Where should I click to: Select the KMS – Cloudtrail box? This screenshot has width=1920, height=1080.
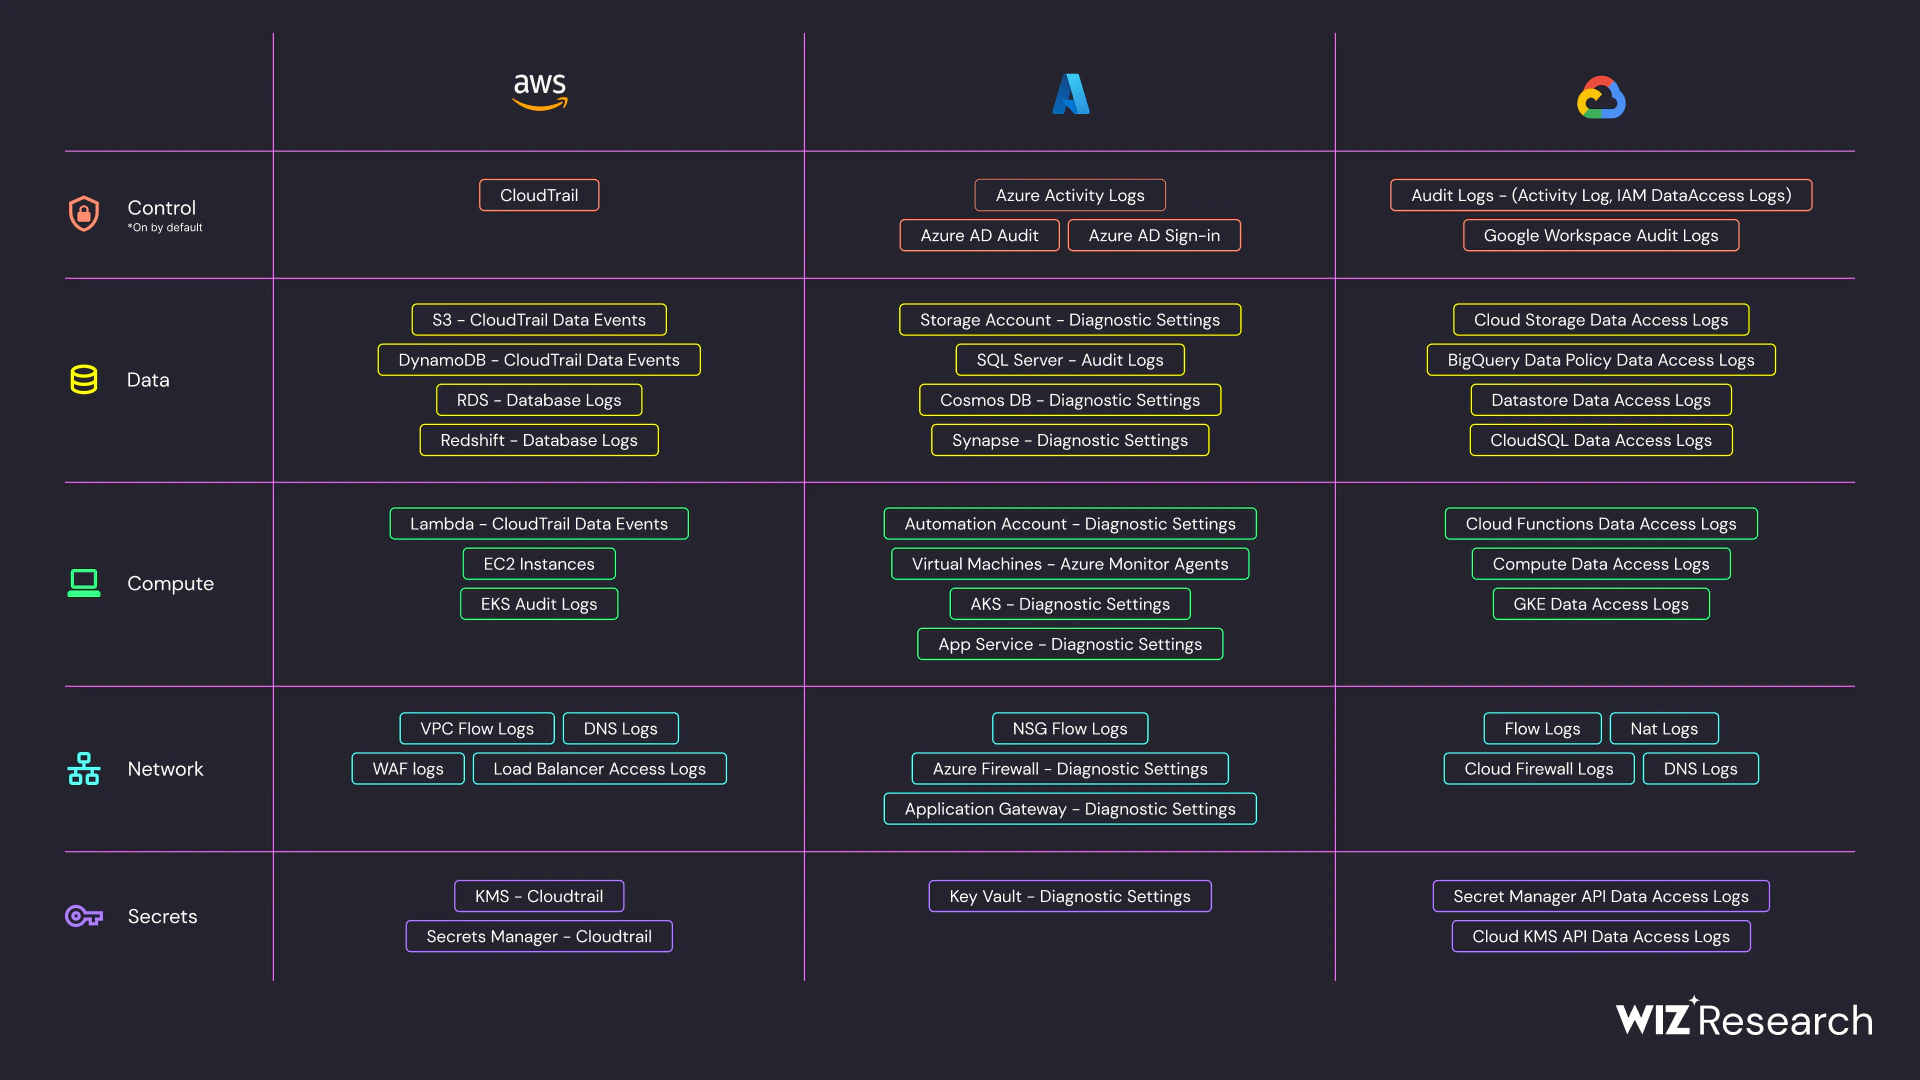pyautogui.click(x=539, y=896)
